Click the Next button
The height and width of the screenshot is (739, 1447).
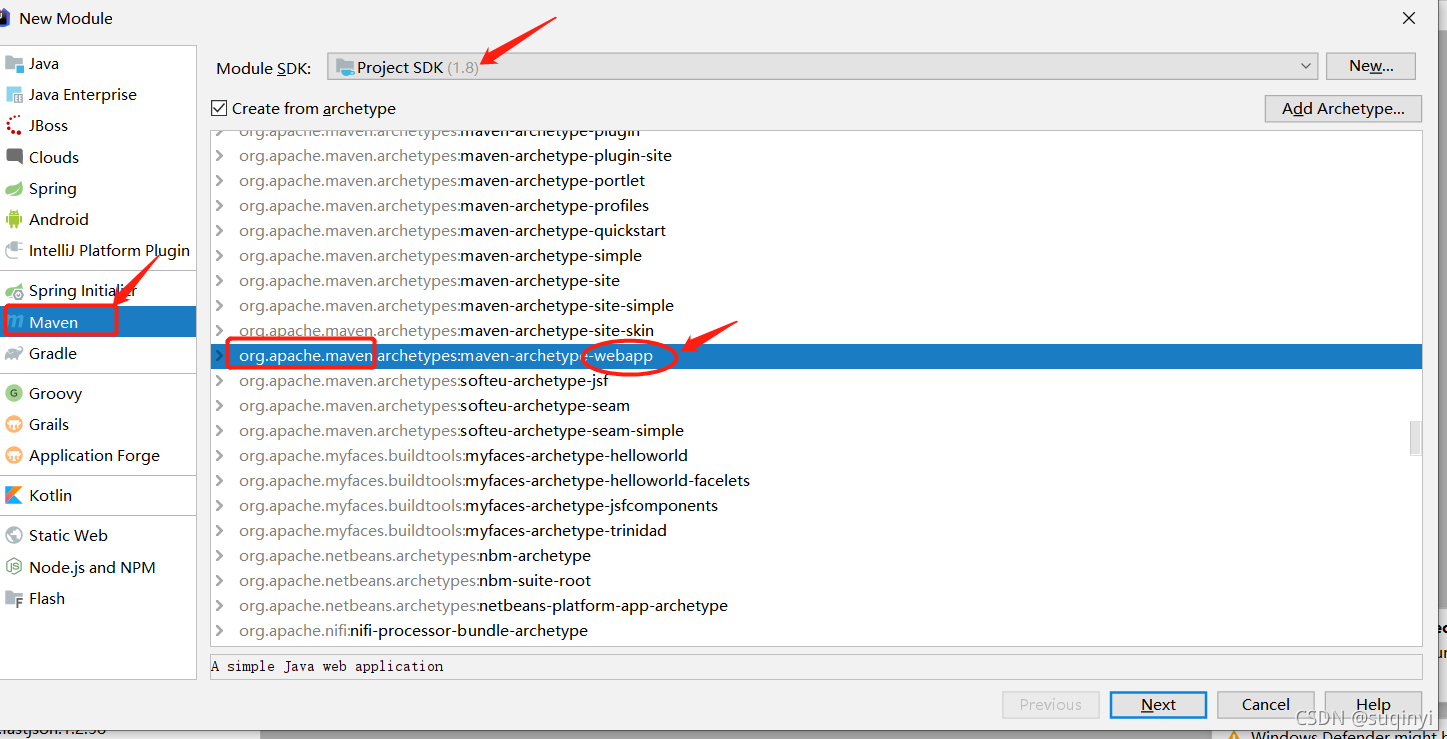pyautogui.click(x=1158, y=705)
